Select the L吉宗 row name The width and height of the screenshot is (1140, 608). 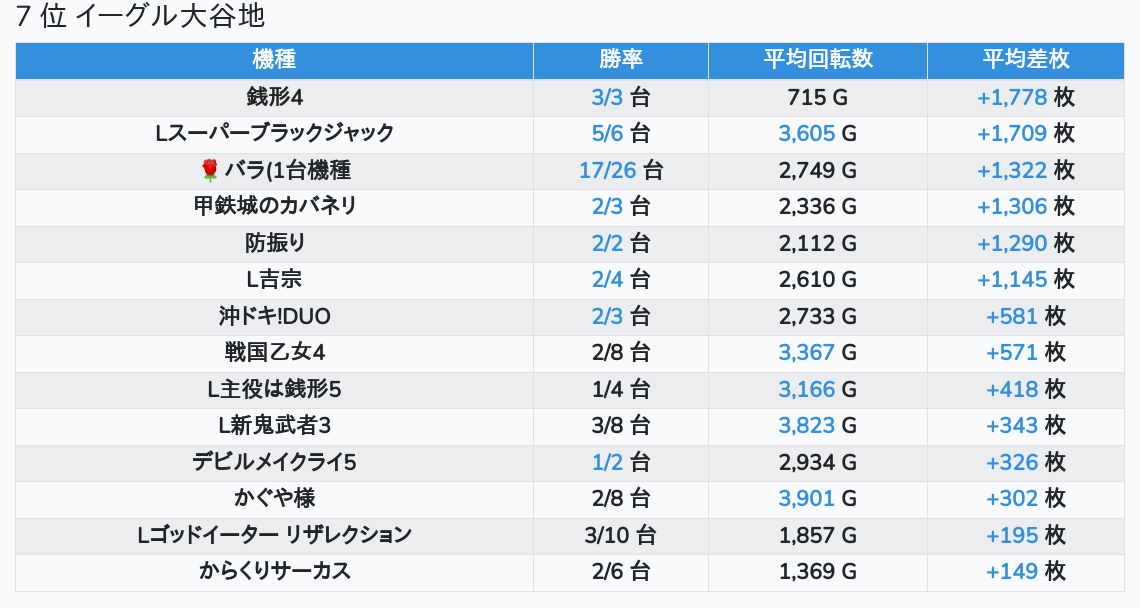(x=274, y=280)
